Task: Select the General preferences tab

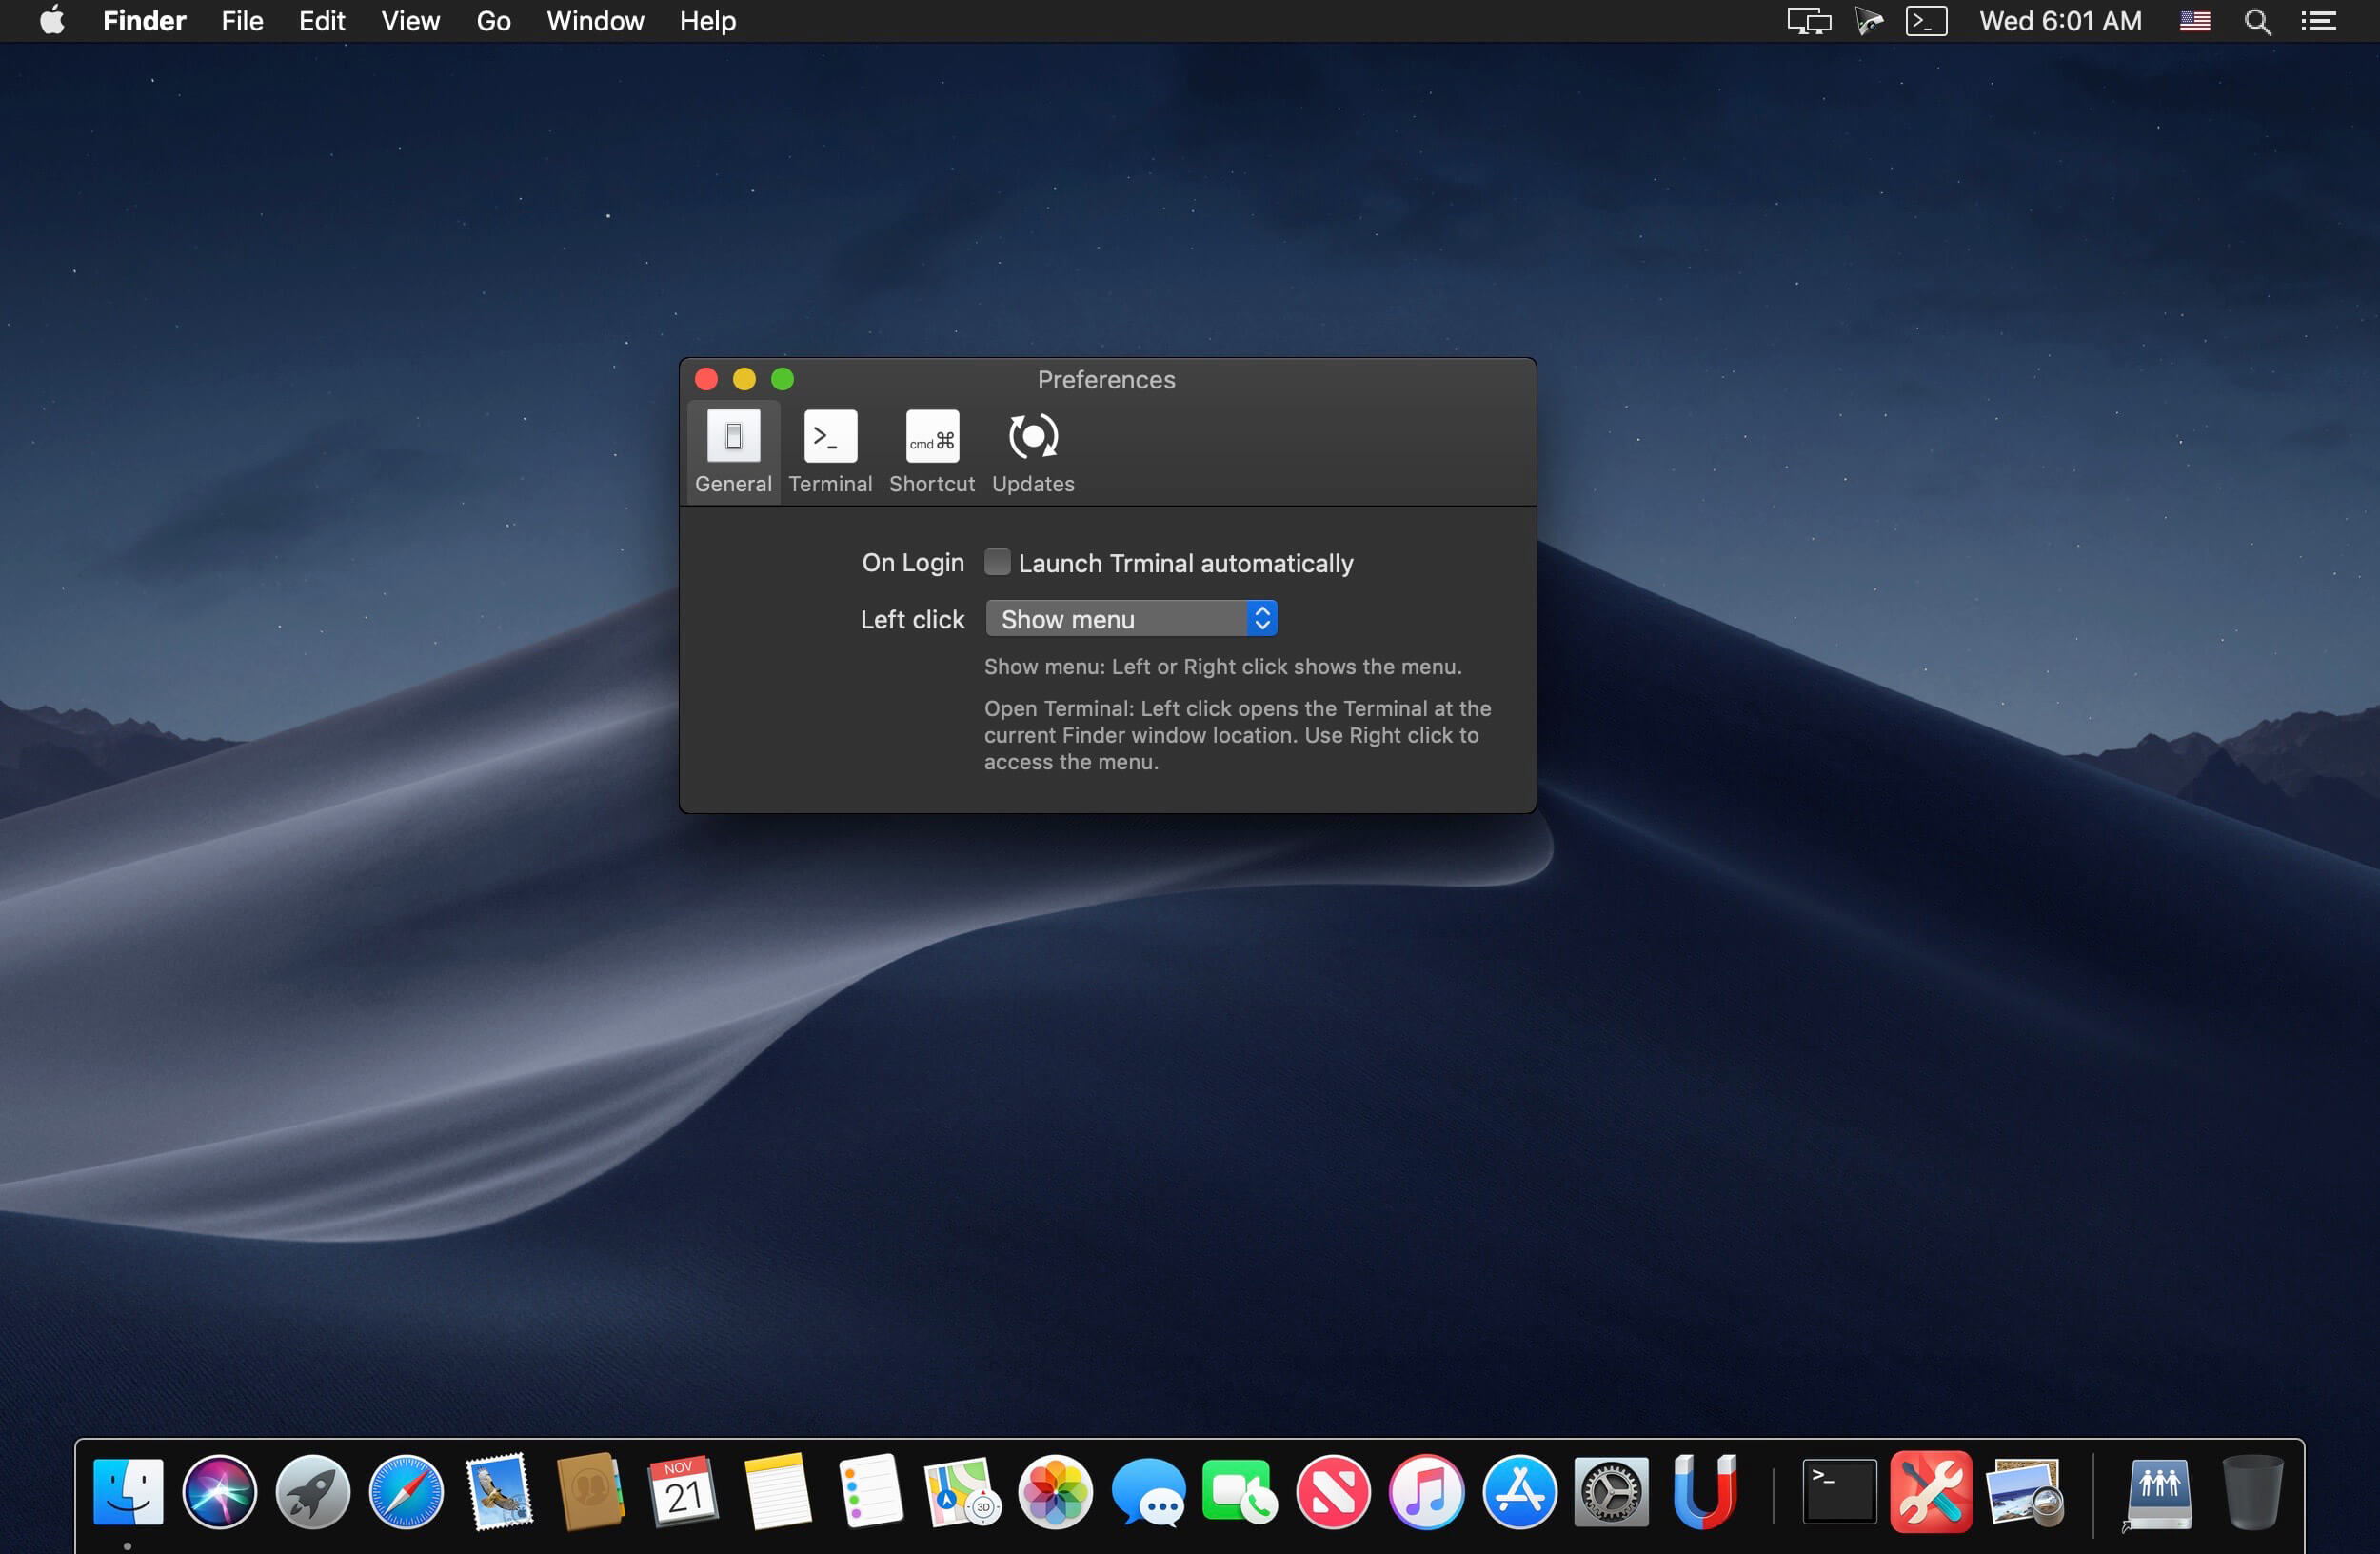Action: [x=733, y=451]
